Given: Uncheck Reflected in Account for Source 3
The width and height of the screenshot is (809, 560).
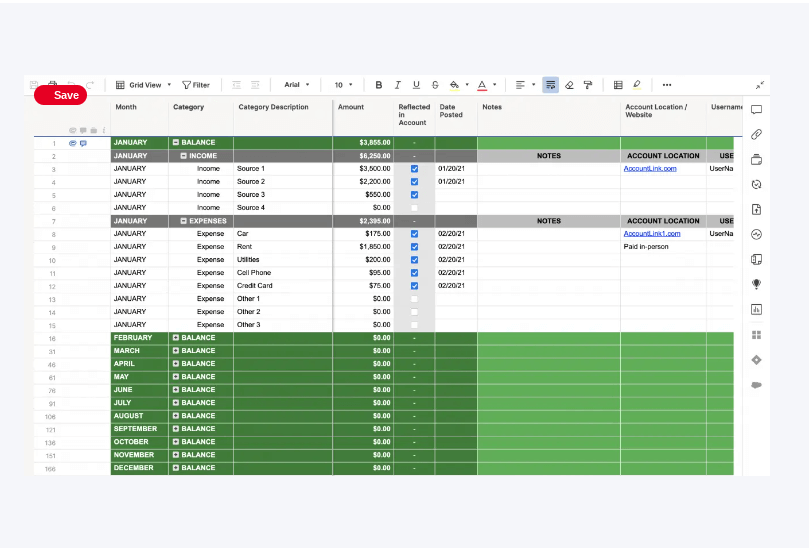Looking at the screenshot, I should pyautogui.click(x=414, y=195).
